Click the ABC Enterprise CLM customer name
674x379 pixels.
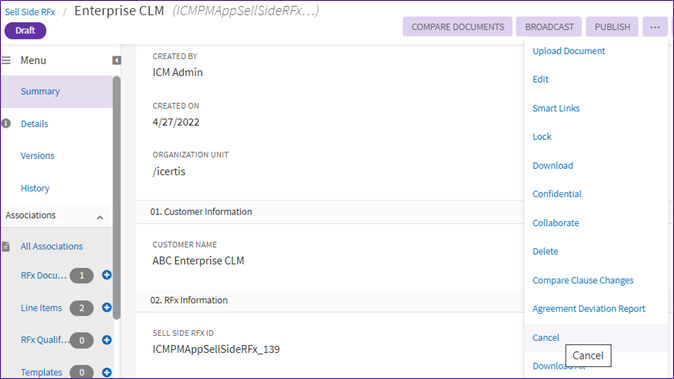click(x=198, y=260)
